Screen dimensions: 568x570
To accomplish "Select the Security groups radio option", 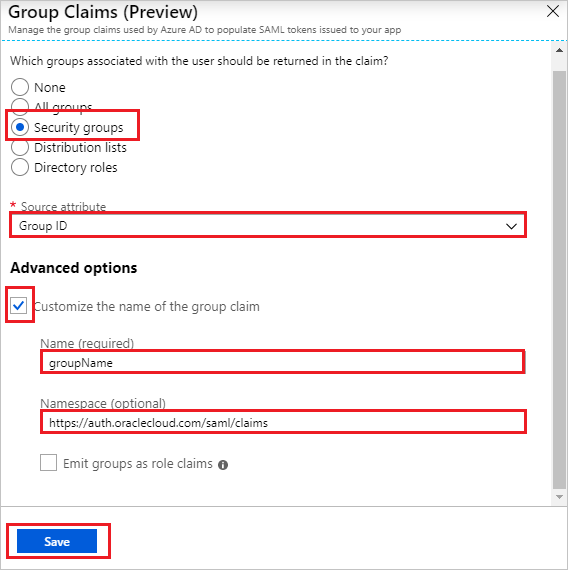I will coord(20,127).
